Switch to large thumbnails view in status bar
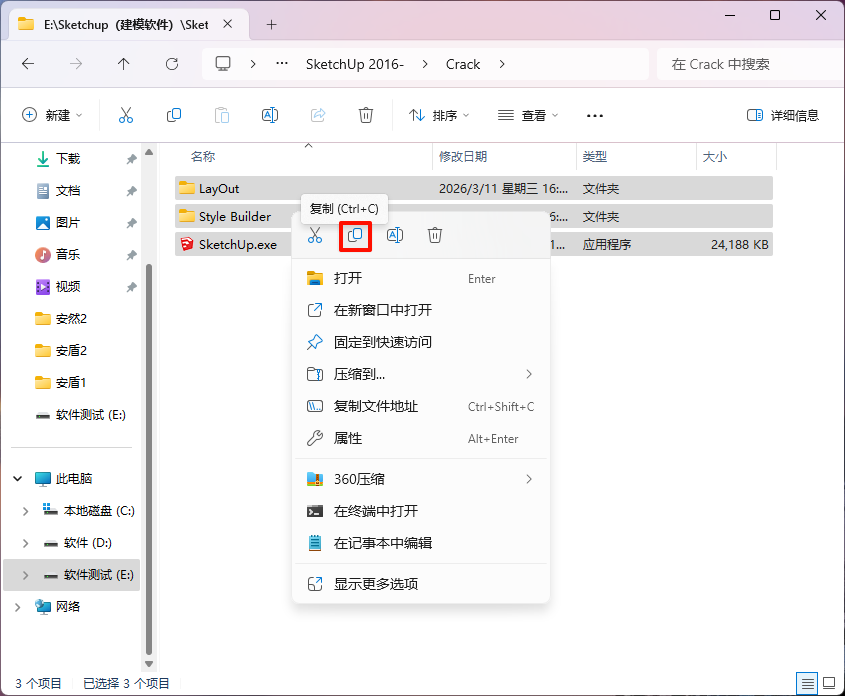The width and height of the screenshot is (845, 696). 829,684
